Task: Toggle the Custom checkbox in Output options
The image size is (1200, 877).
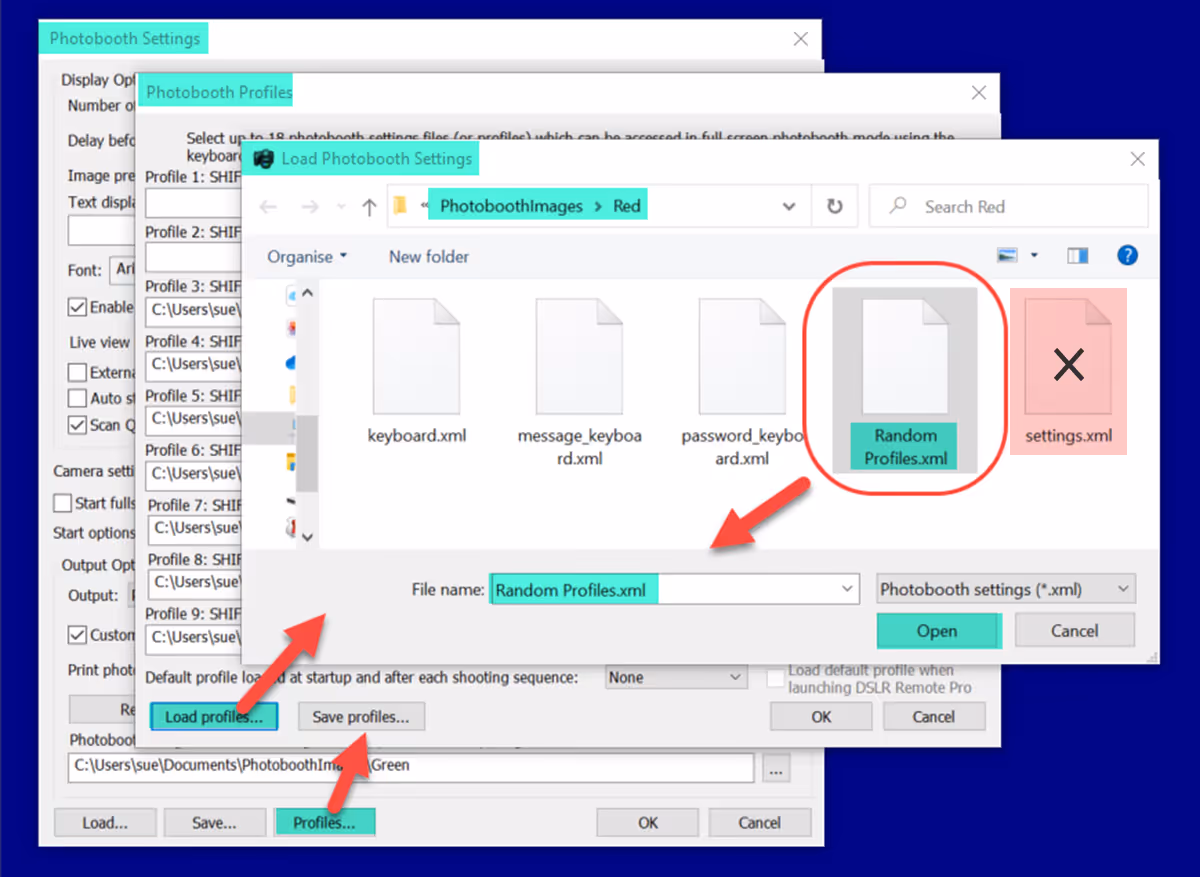Action: [x=77, y=635]
